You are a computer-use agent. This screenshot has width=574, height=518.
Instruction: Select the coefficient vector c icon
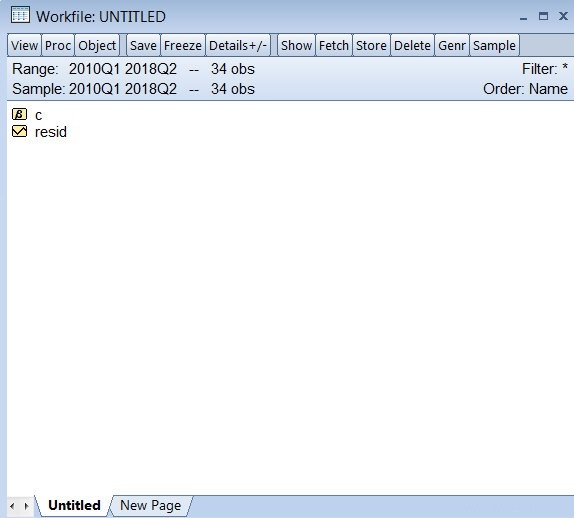click(19, 114)
